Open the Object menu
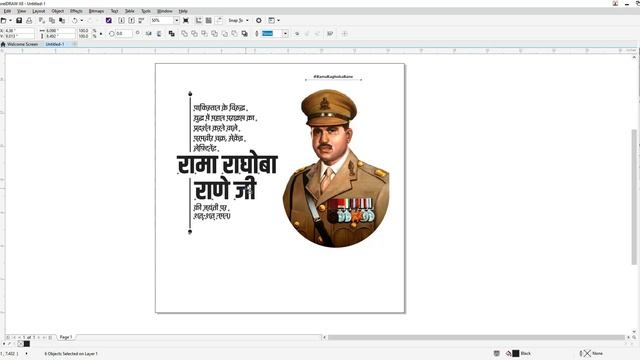Screen dimensions: 640x360 58,11
